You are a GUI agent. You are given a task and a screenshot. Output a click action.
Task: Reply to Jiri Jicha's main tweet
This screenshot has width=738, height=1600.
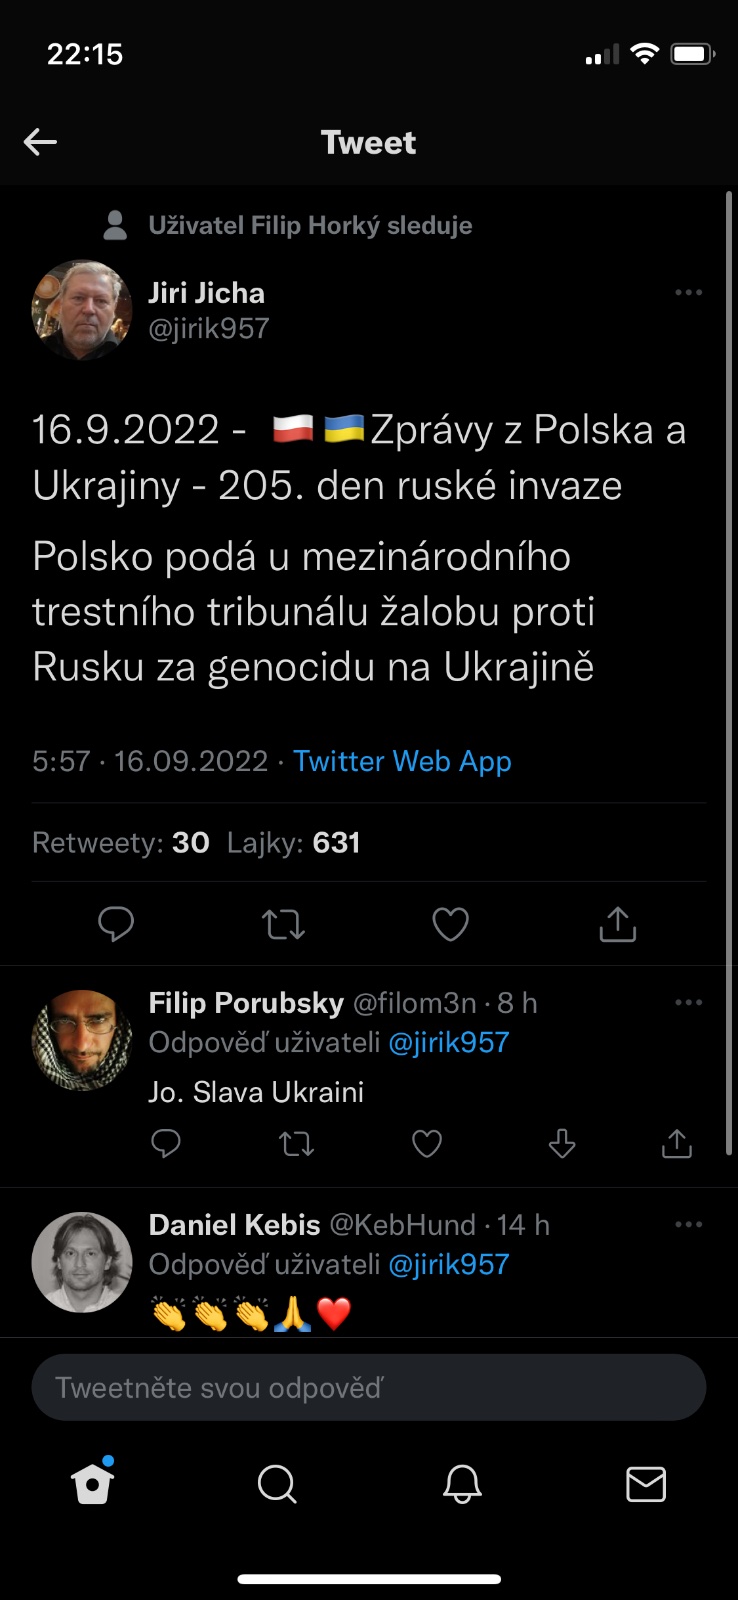116,924
